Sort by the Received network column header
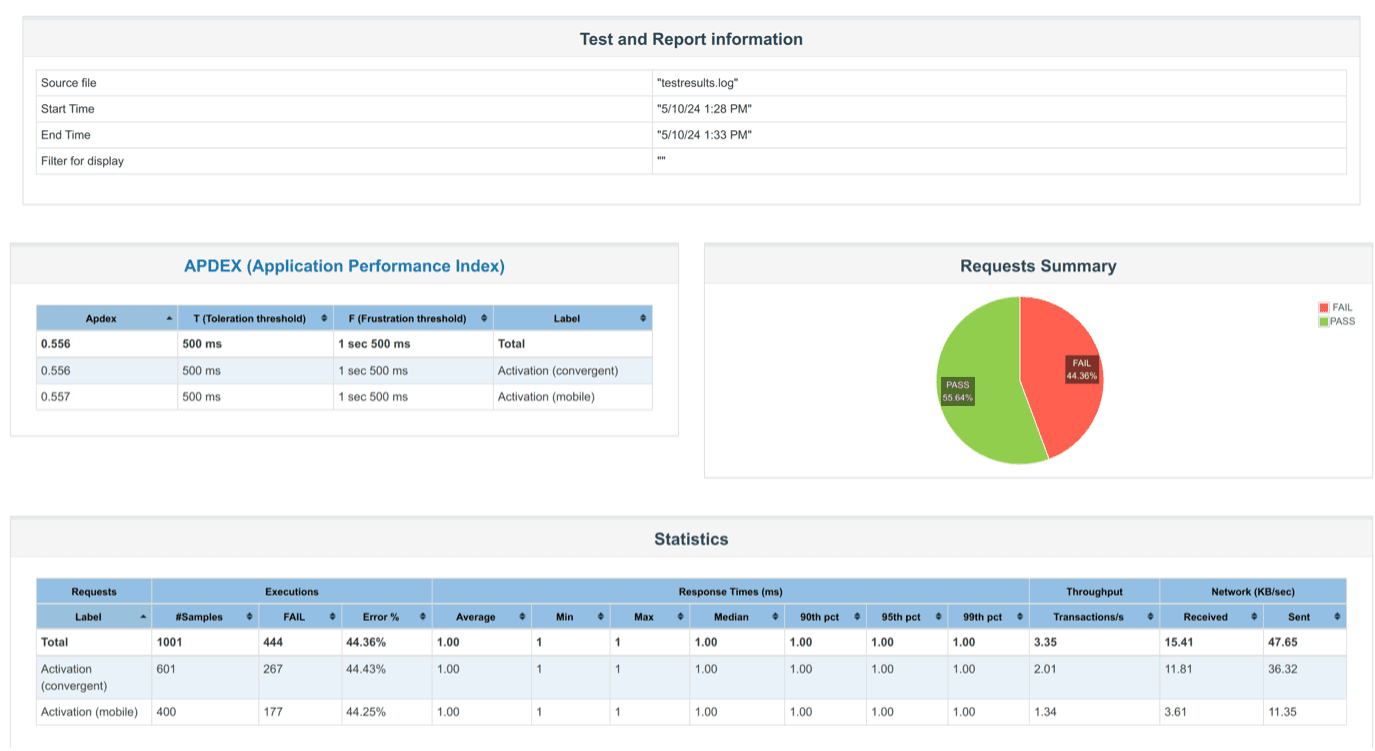Image resolution: width=1375 pixels, height=751 pixels. pyautogui.click(x=1205, y=617)
